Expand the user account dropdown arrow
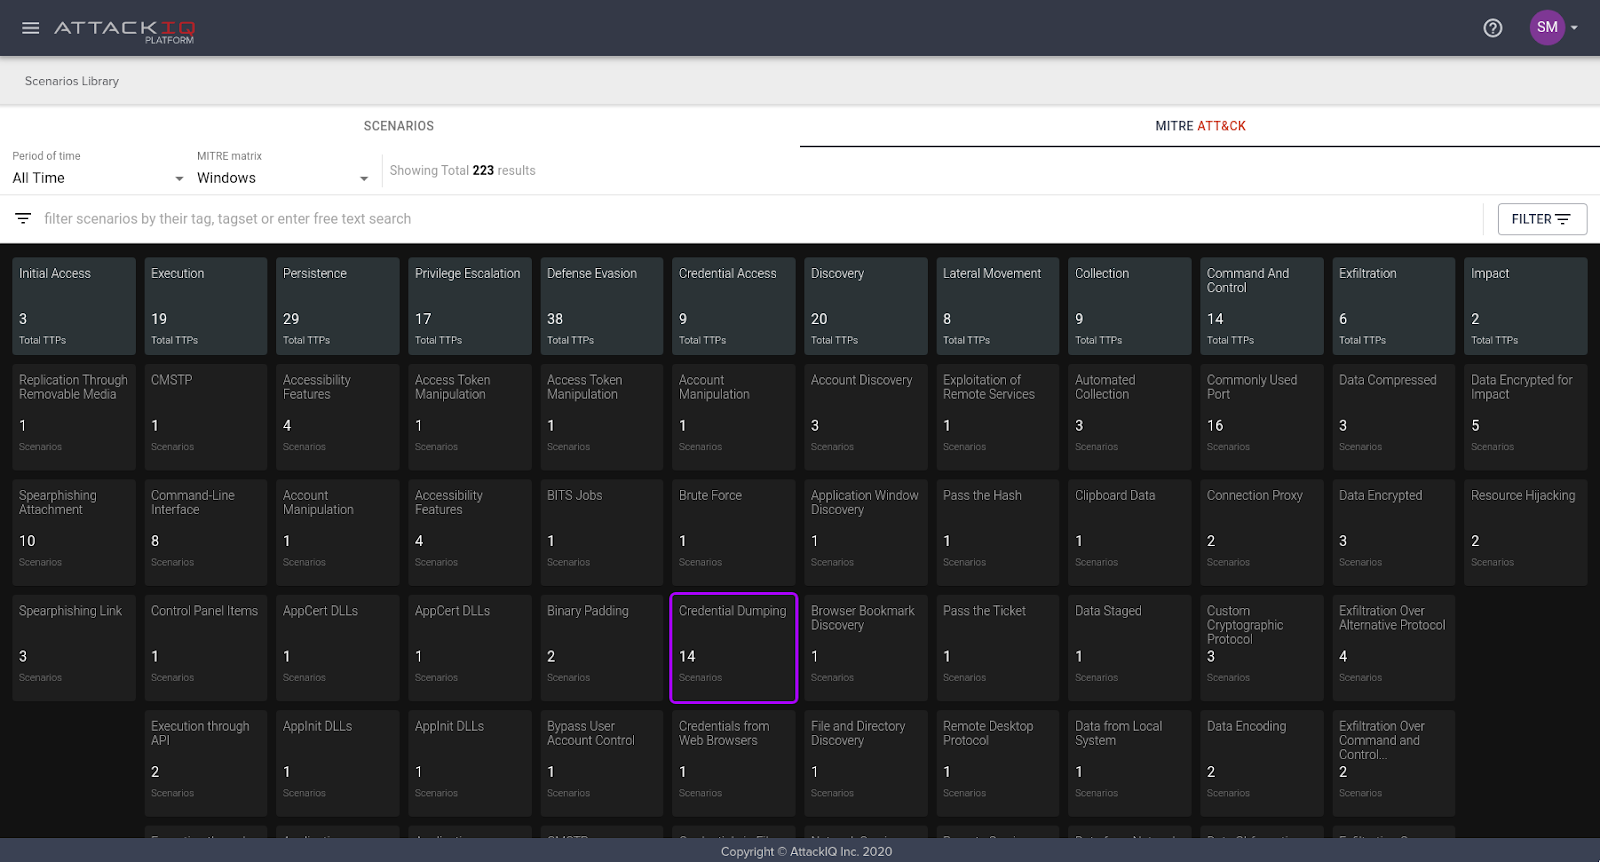The width and height of the screenshot is (1600, 862). (x=1575, y=28)
